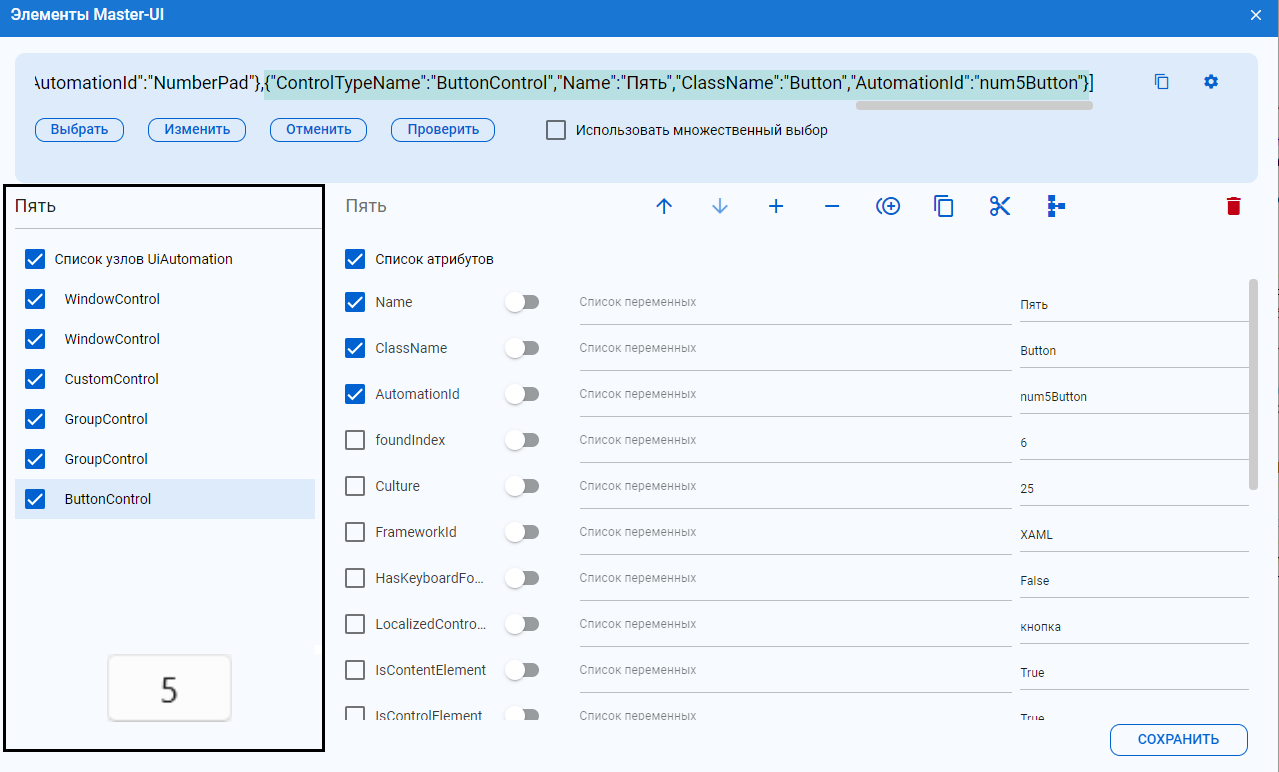Click the XAML value field
Viewport: 1279px width, 772px height.
click(1134, 535)
